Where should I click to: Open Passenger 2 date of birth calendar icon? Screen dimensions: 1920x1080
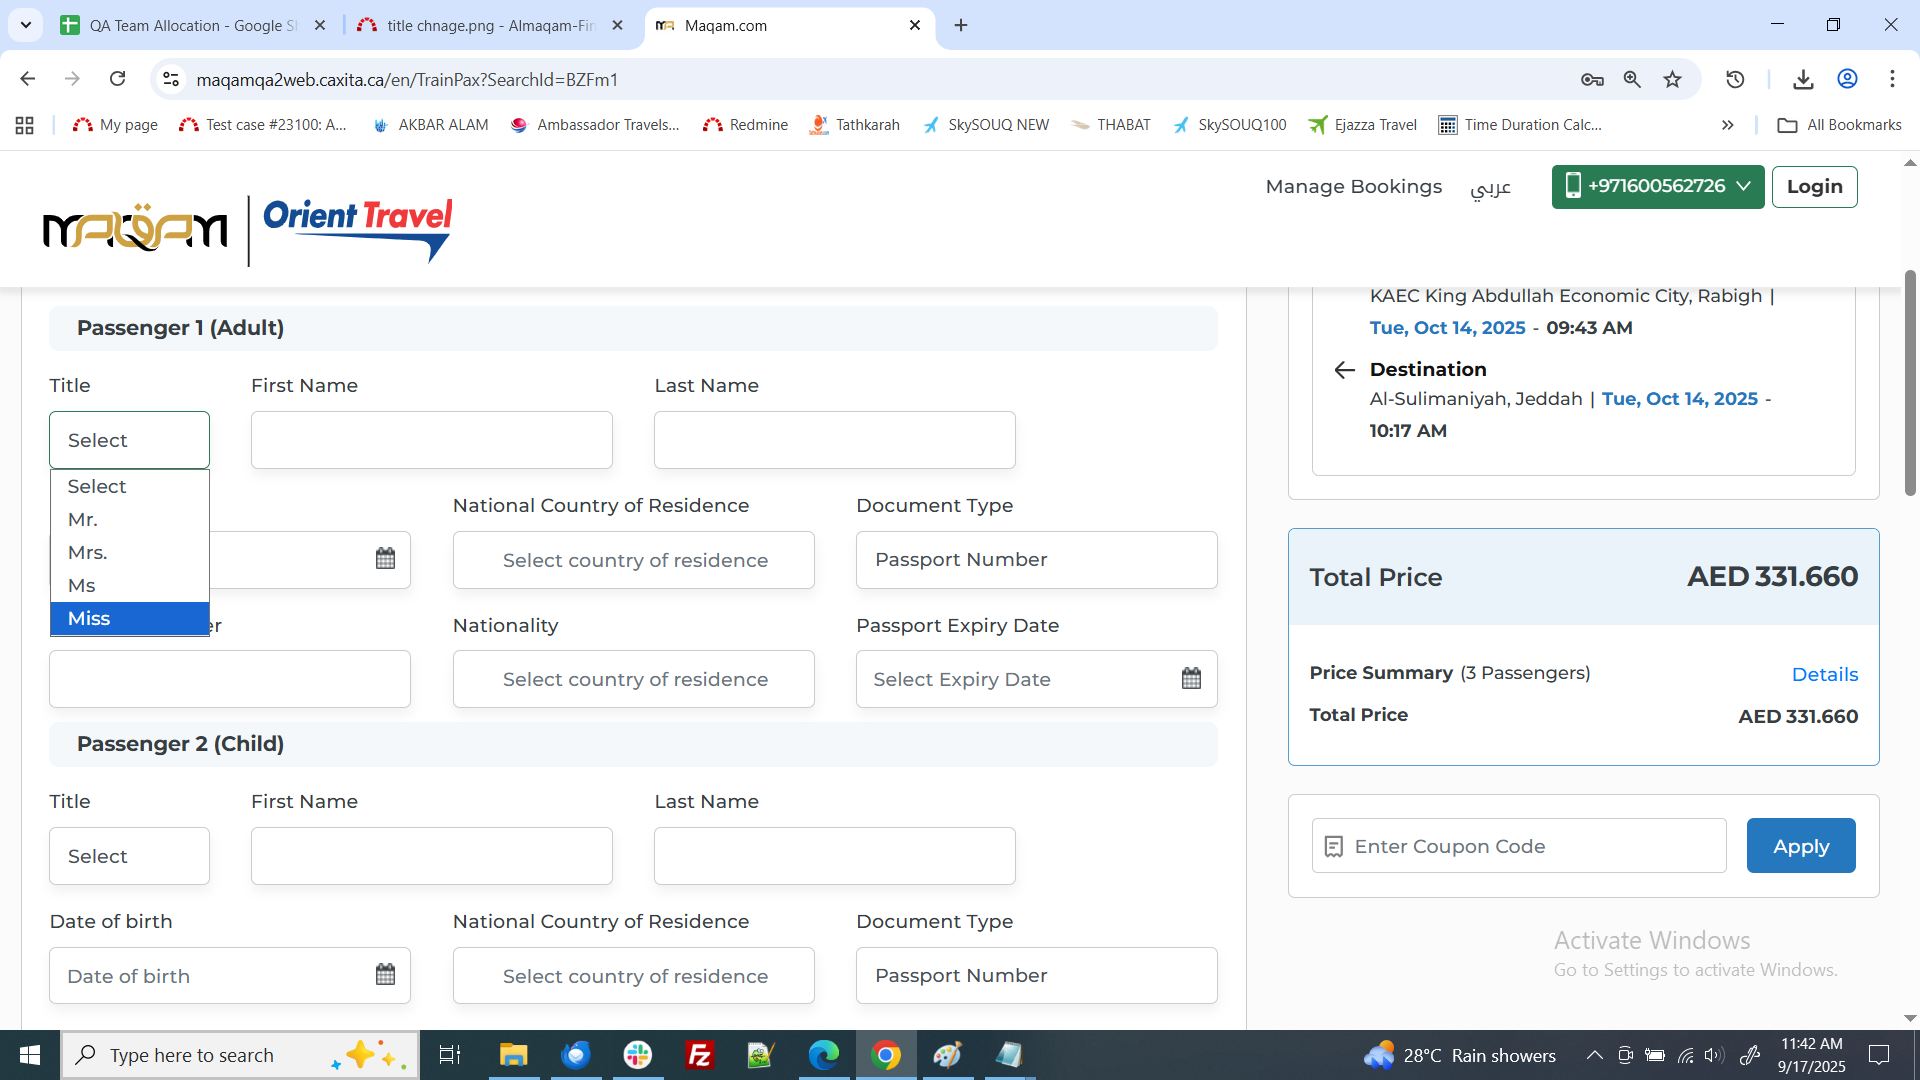[385, 975]
